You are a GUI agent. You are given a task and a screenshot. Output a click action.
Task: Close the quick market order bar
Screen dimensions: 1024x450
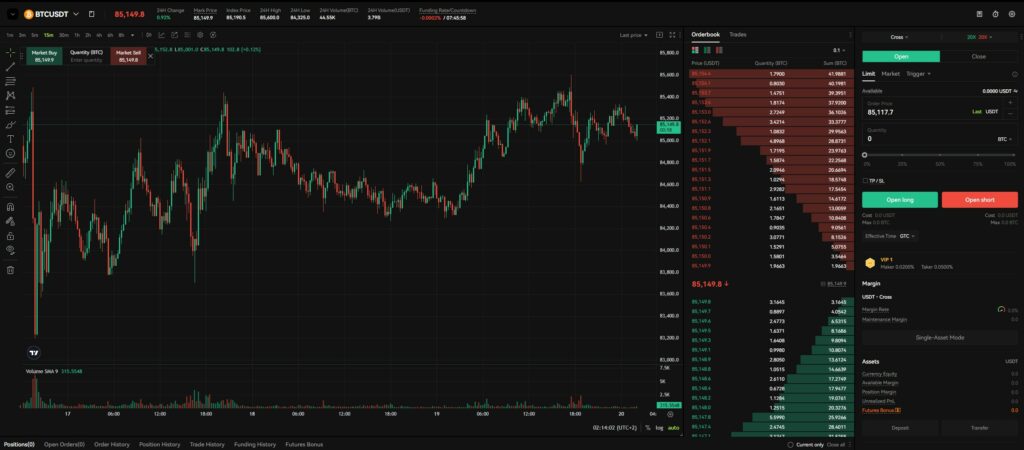tap(151, 56)
